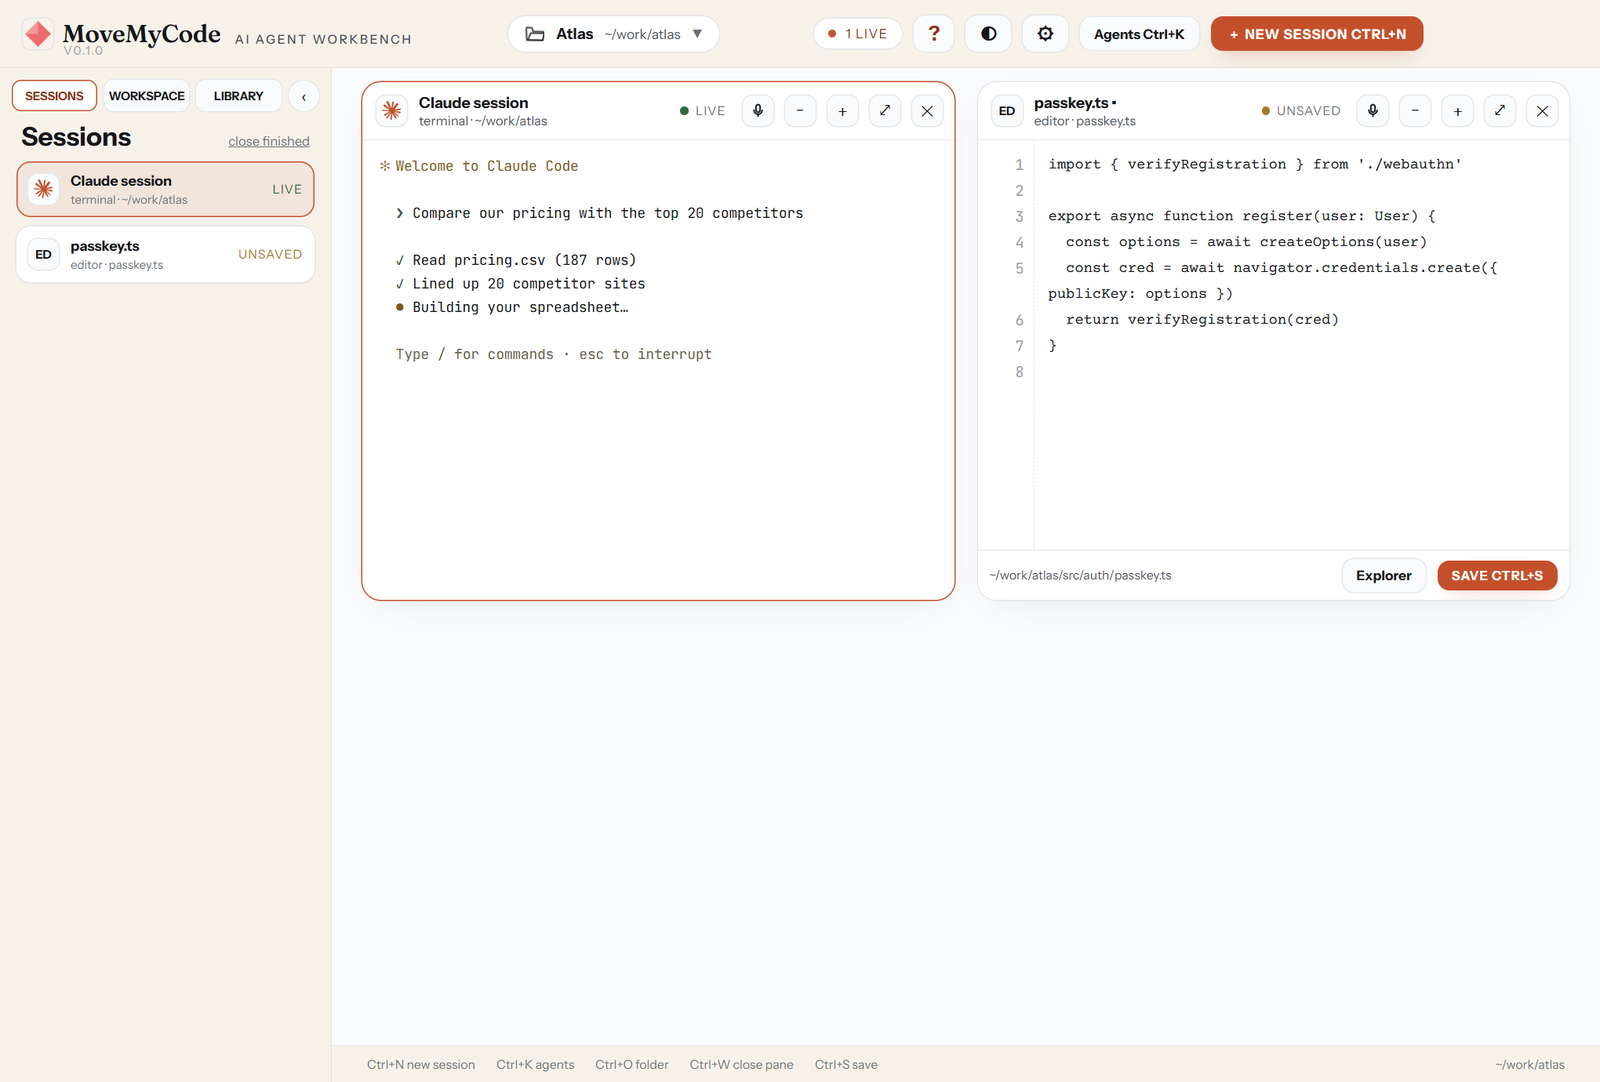This screenshot has height=1082, width=1600.
Task: Collapse the sidebar with the chevron button
Action: pyautogui.click(x=304, y=97)
